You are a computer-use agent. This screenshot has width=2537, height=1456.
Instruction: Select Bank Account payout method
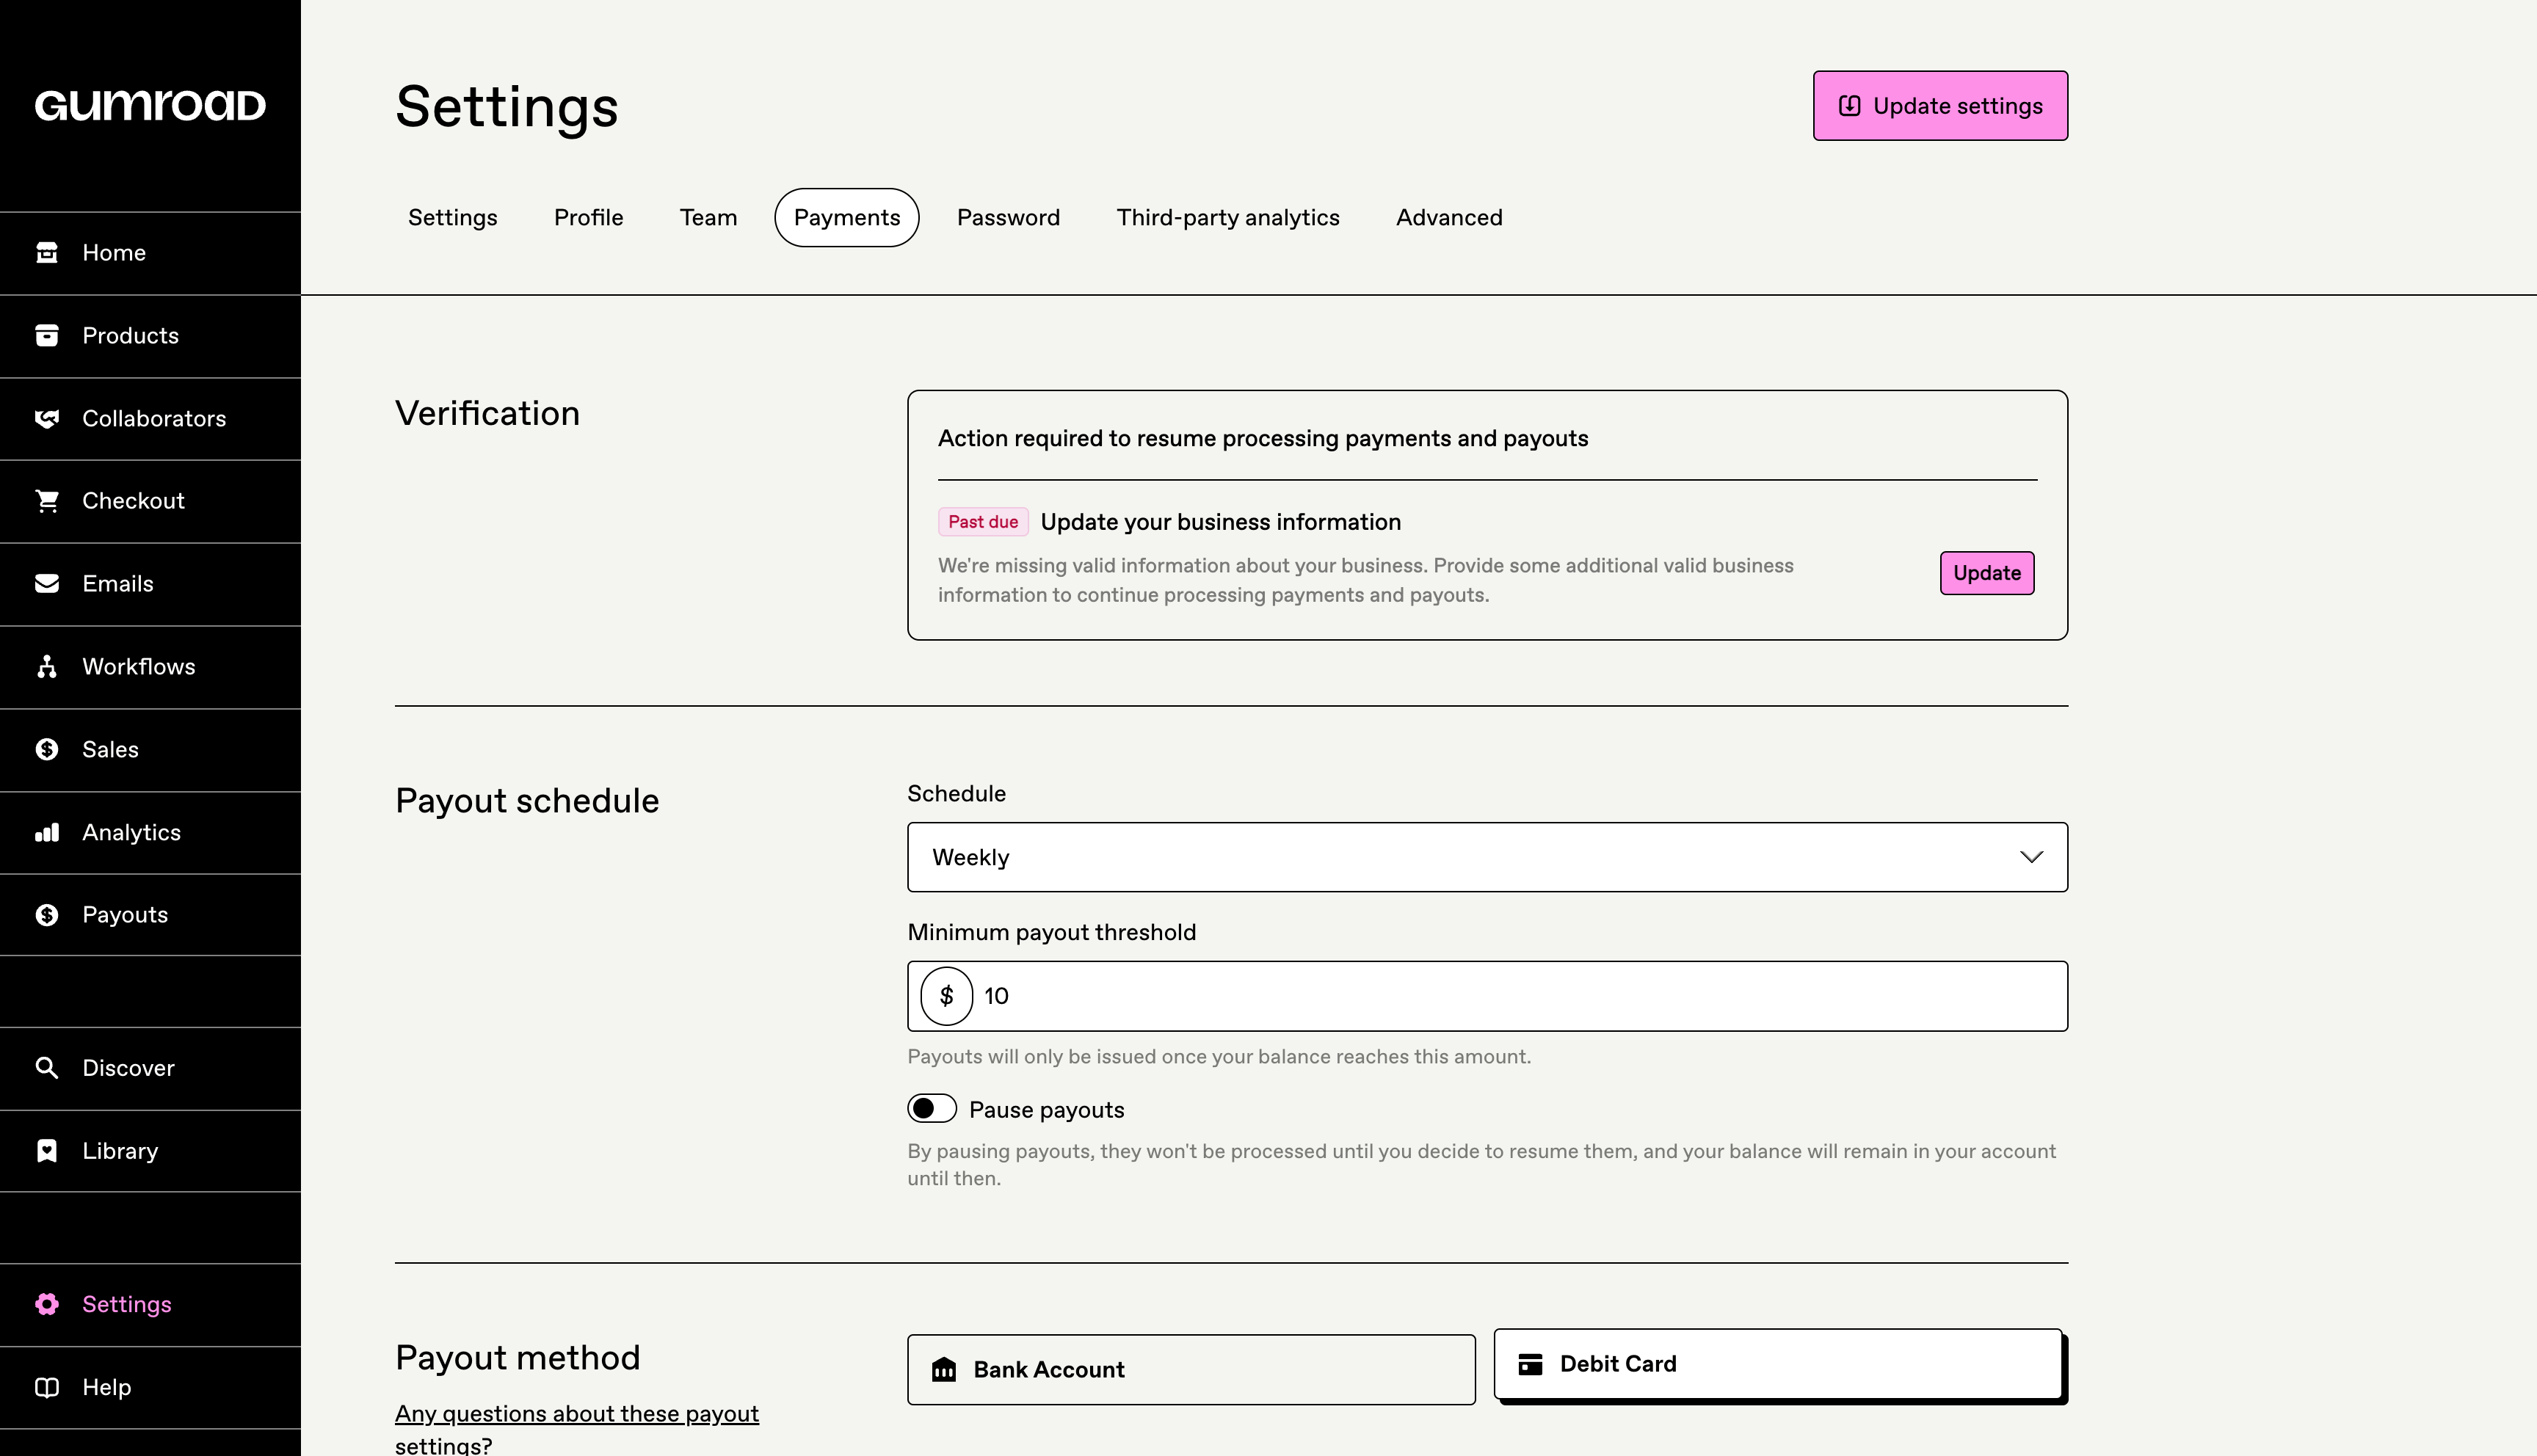(x=1190, y=1370)
